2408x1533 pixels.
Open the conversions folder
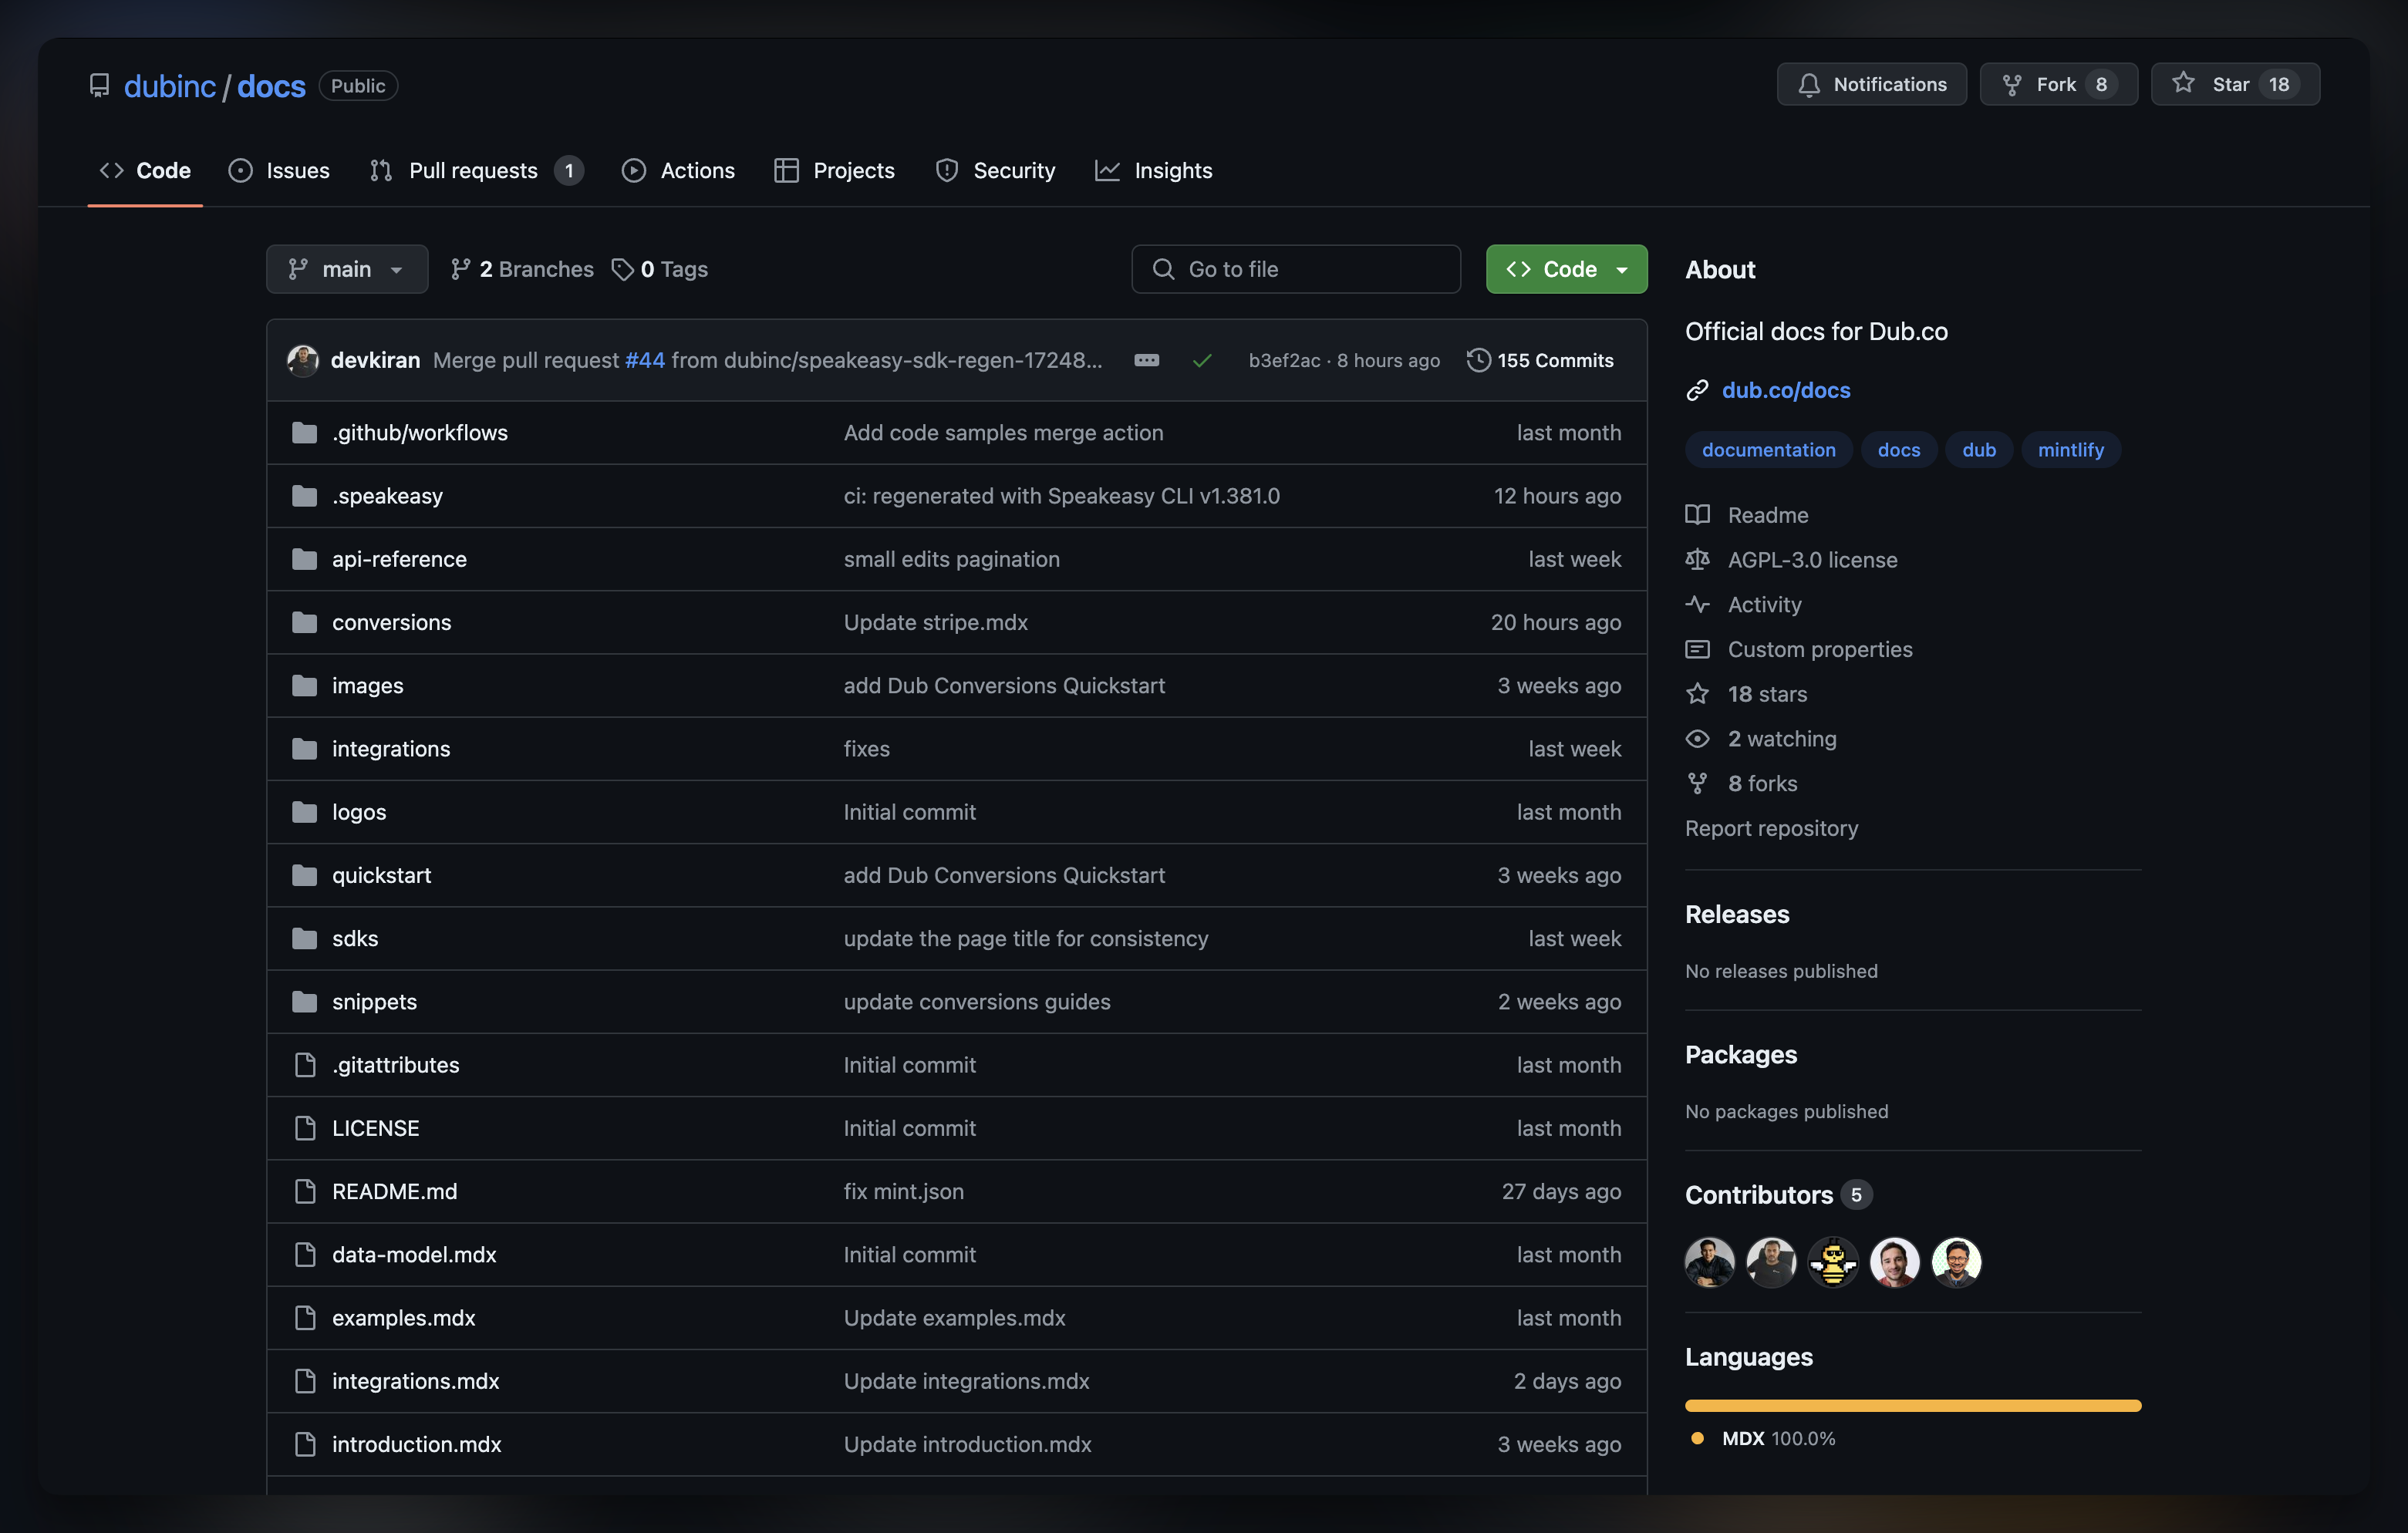(x=391, y=622)
